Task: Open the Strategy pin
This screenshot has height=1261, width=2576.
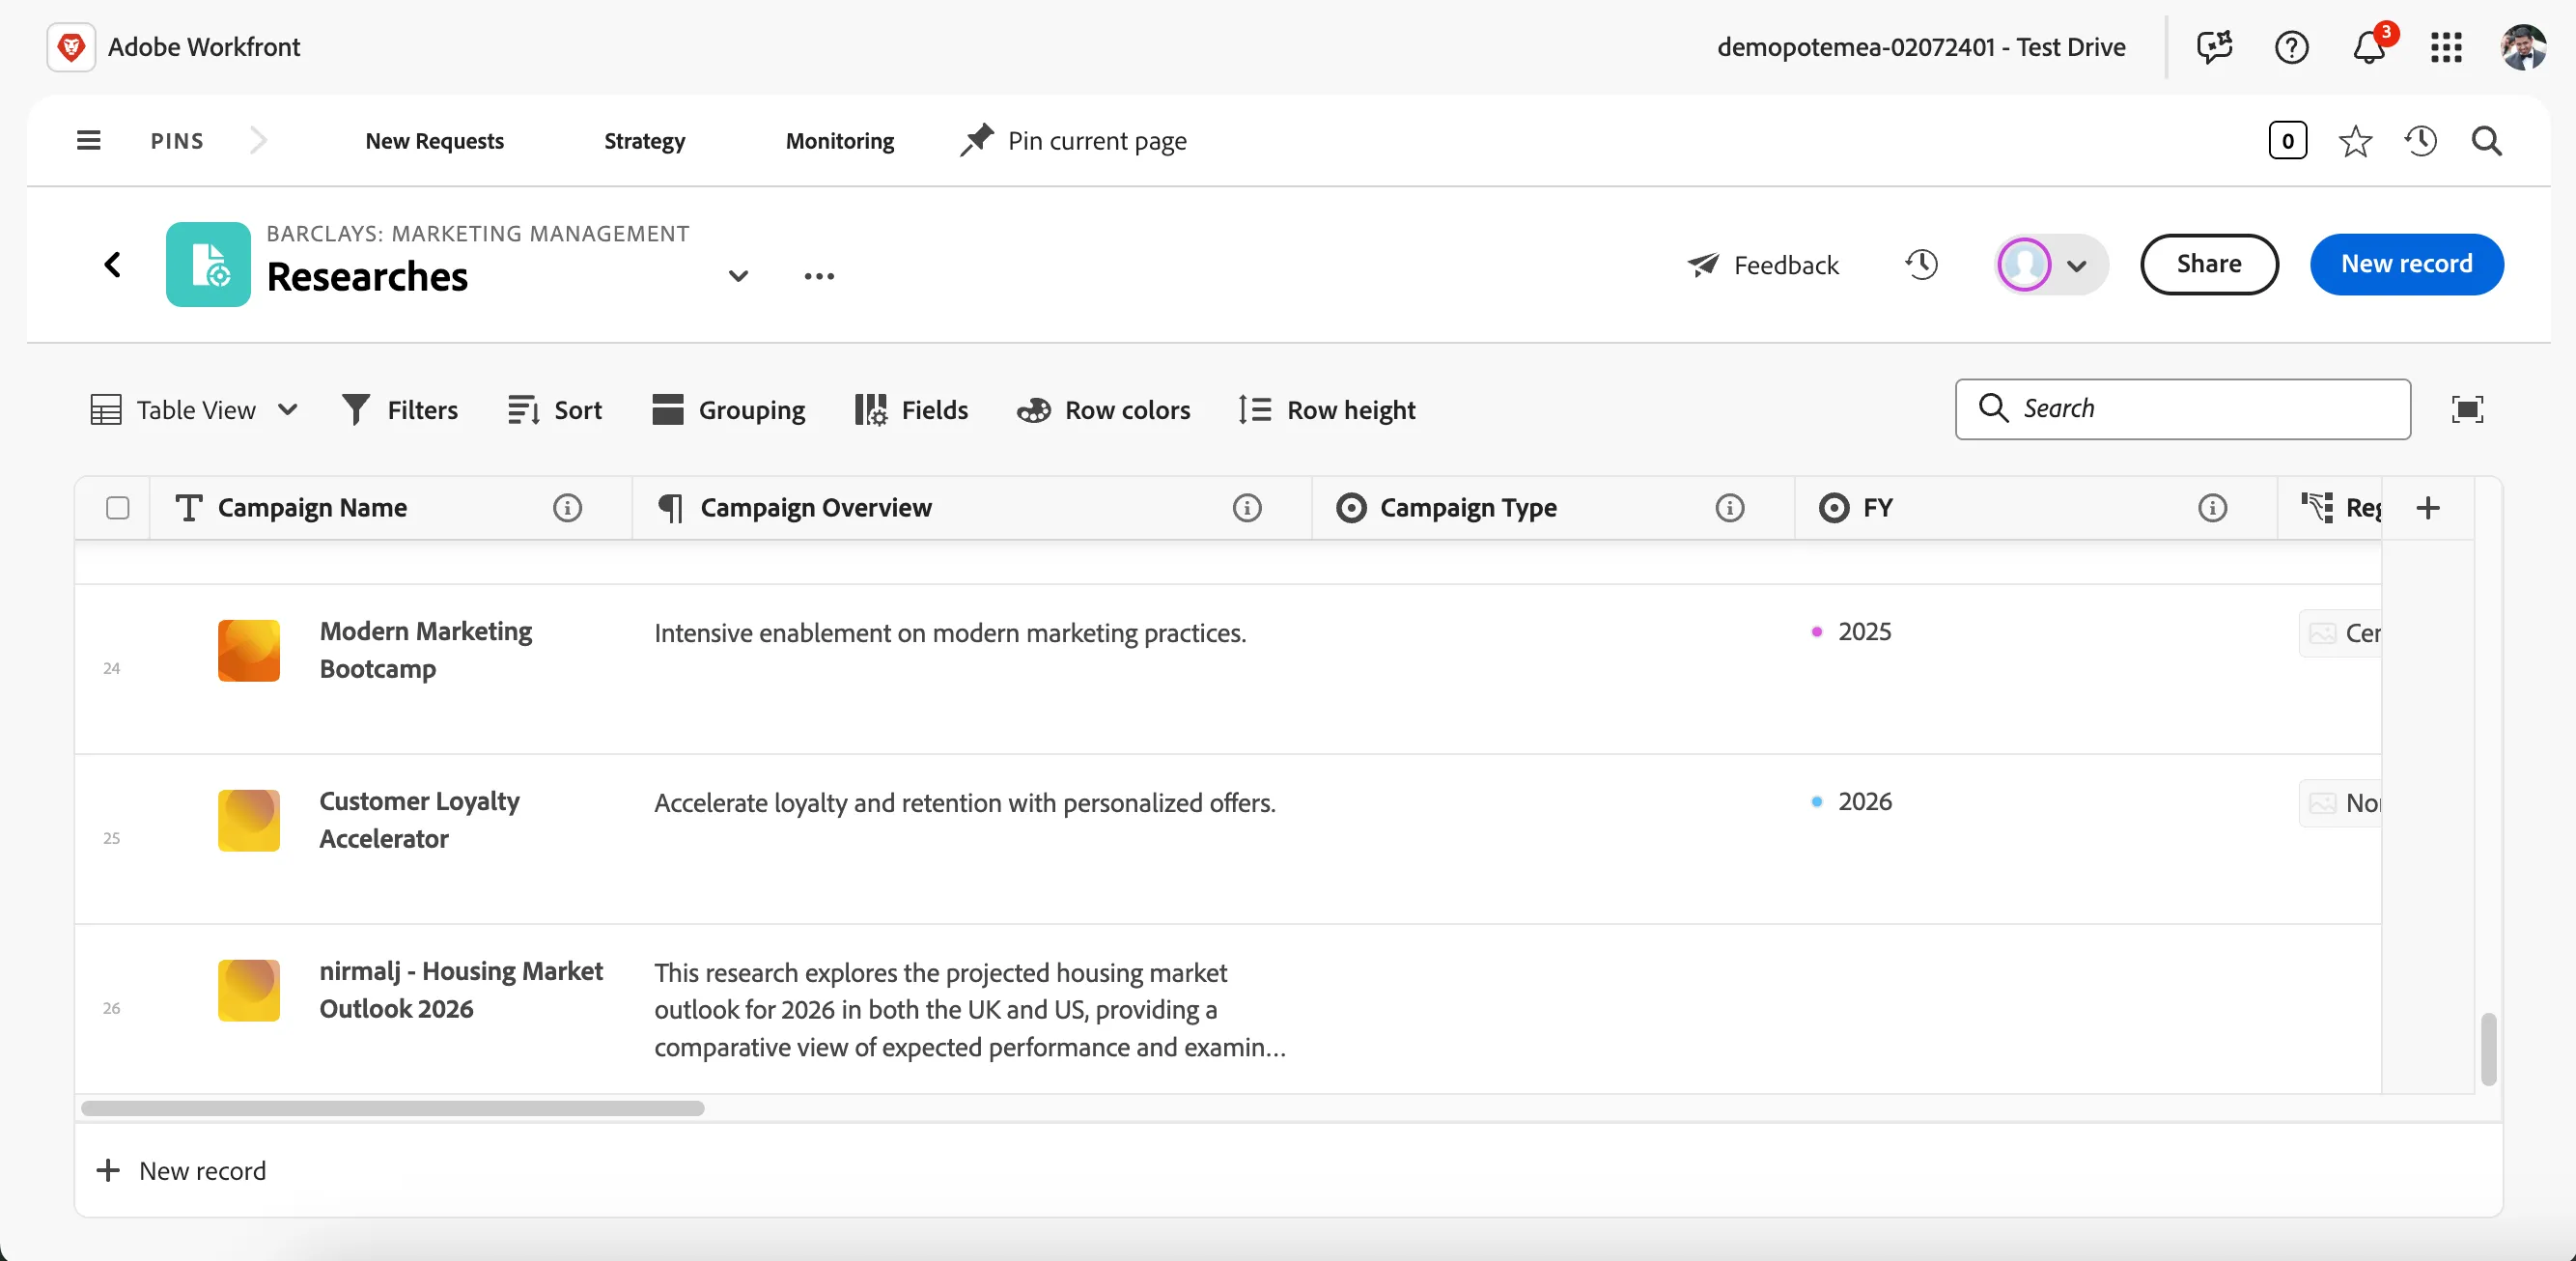Action: pyautogui.click(x=644, y=141)
